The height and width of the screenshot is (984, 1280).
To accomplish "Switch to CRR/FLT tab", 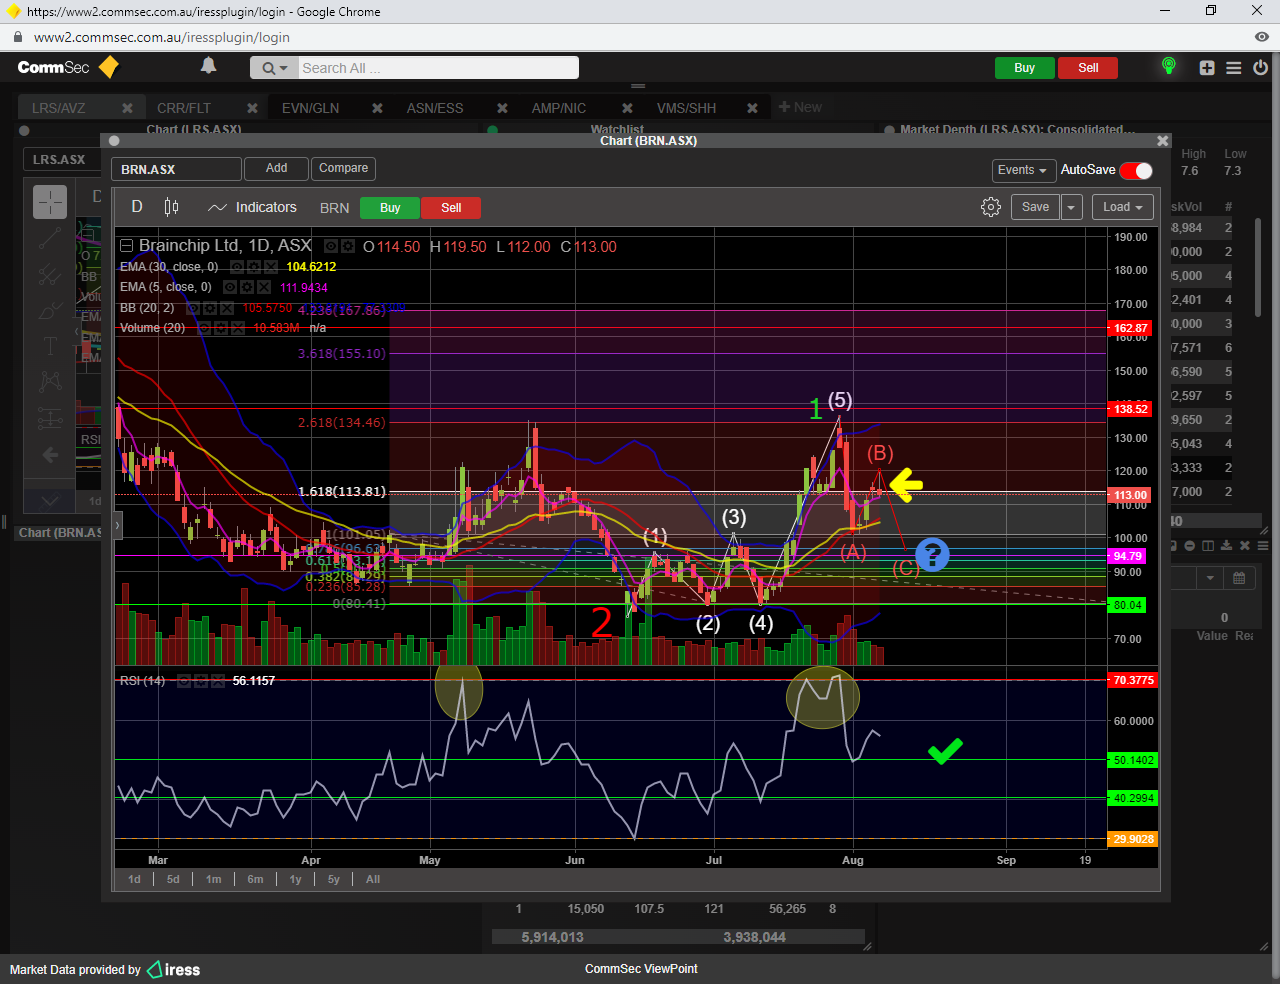I will [184, 108].
